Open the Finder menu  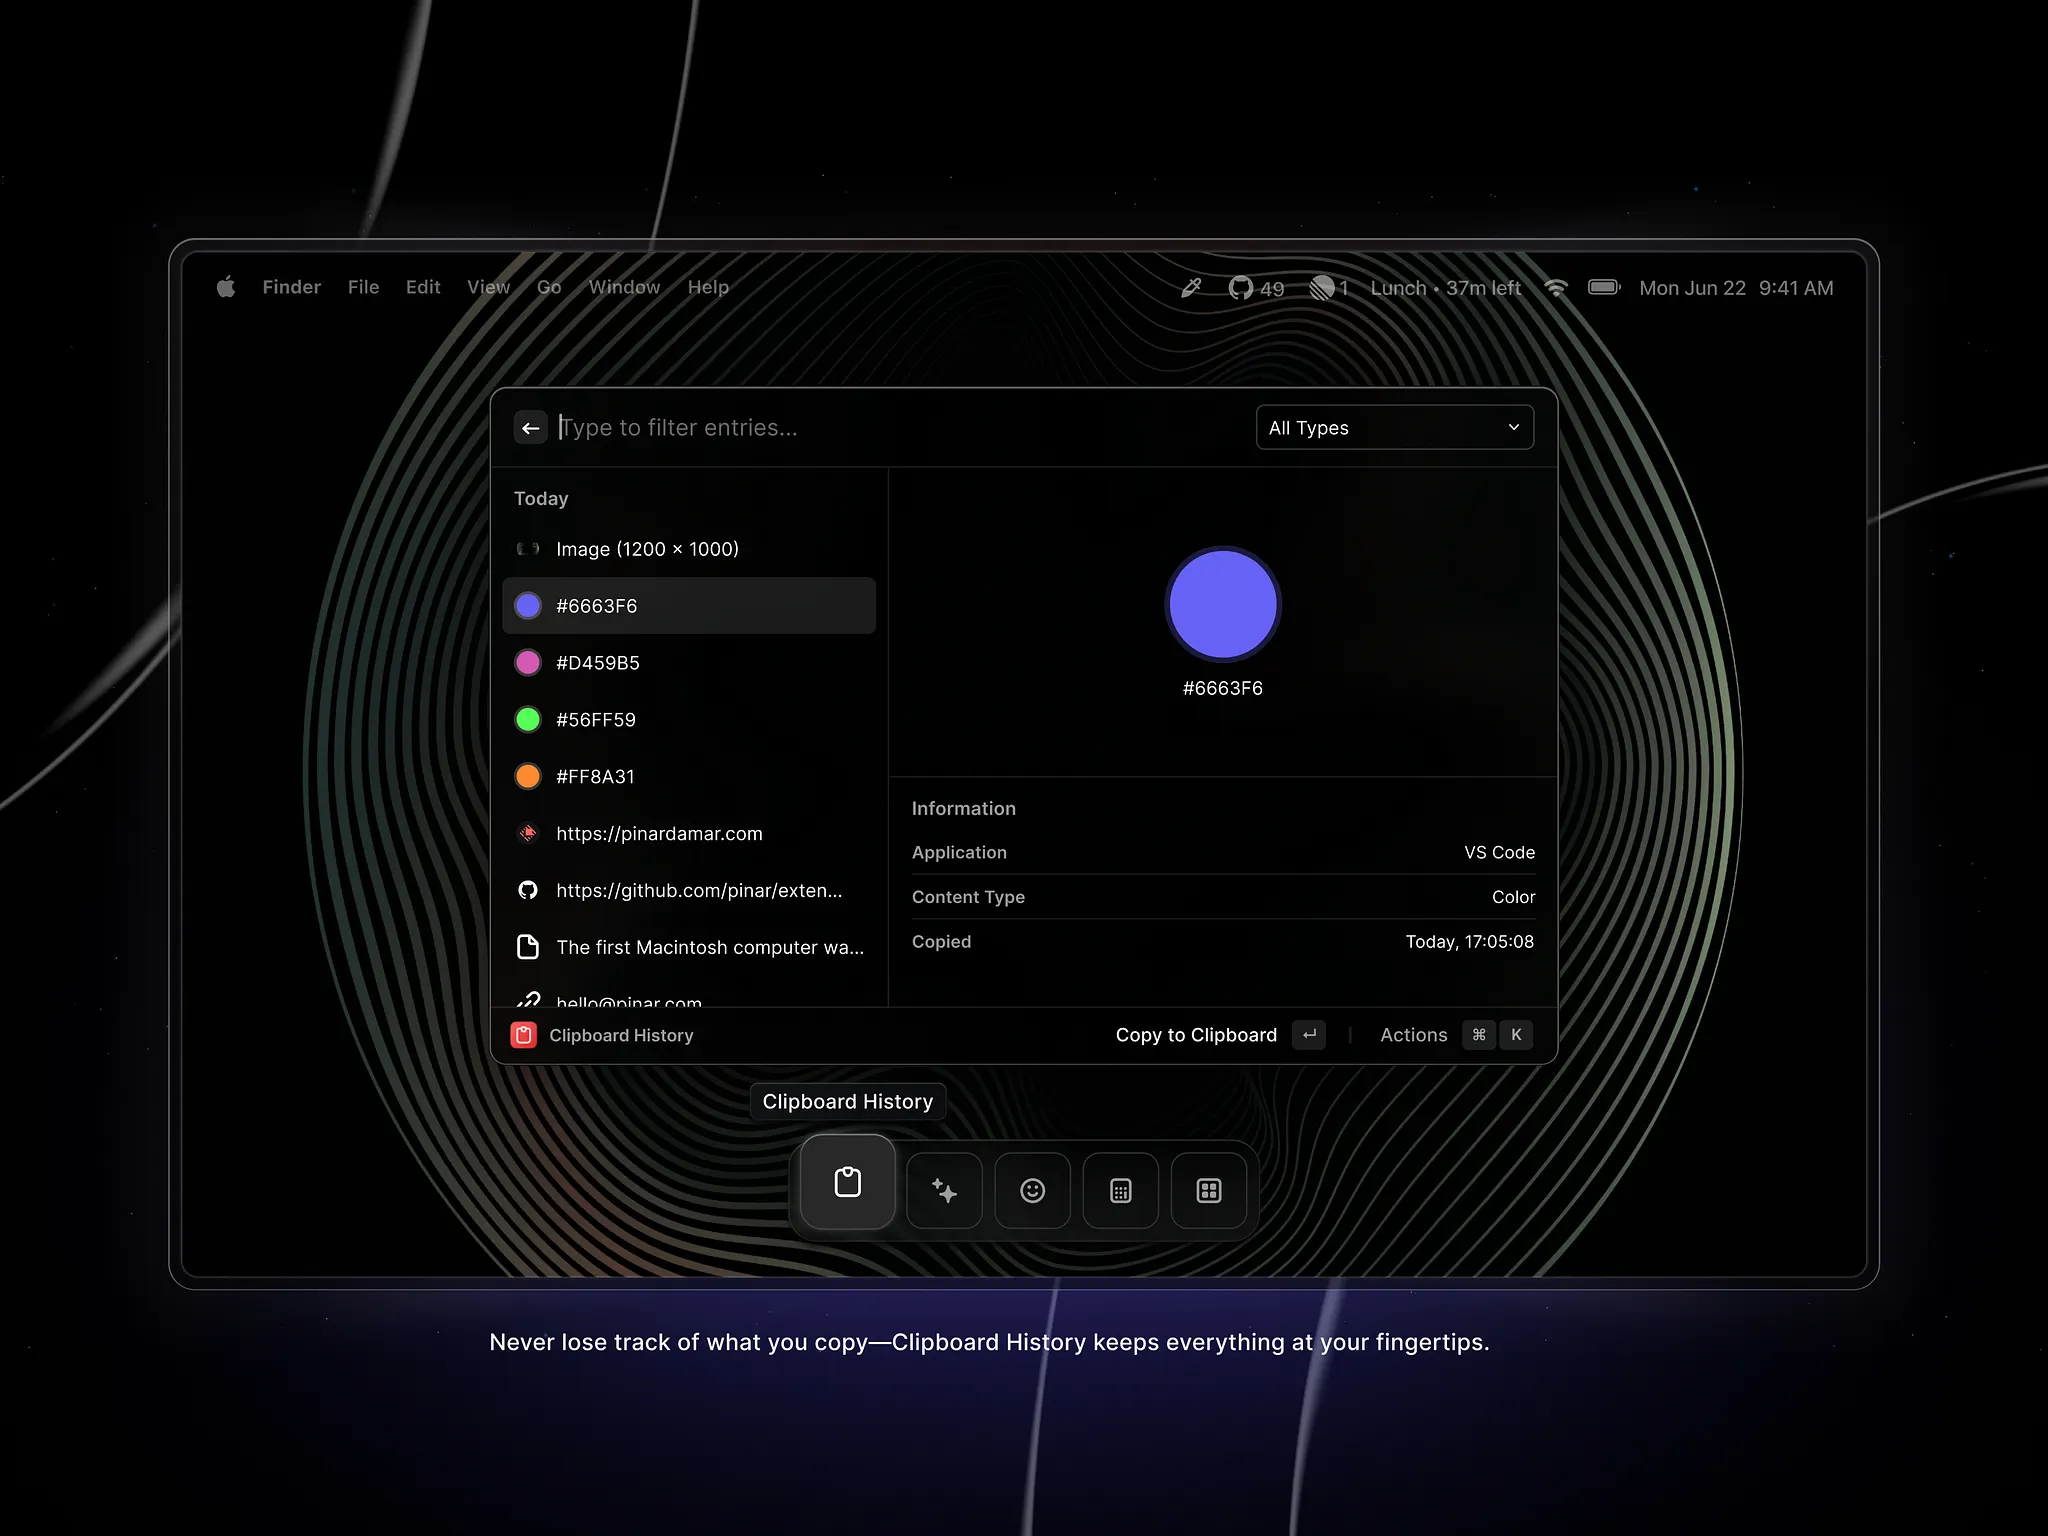coord(291,288)
